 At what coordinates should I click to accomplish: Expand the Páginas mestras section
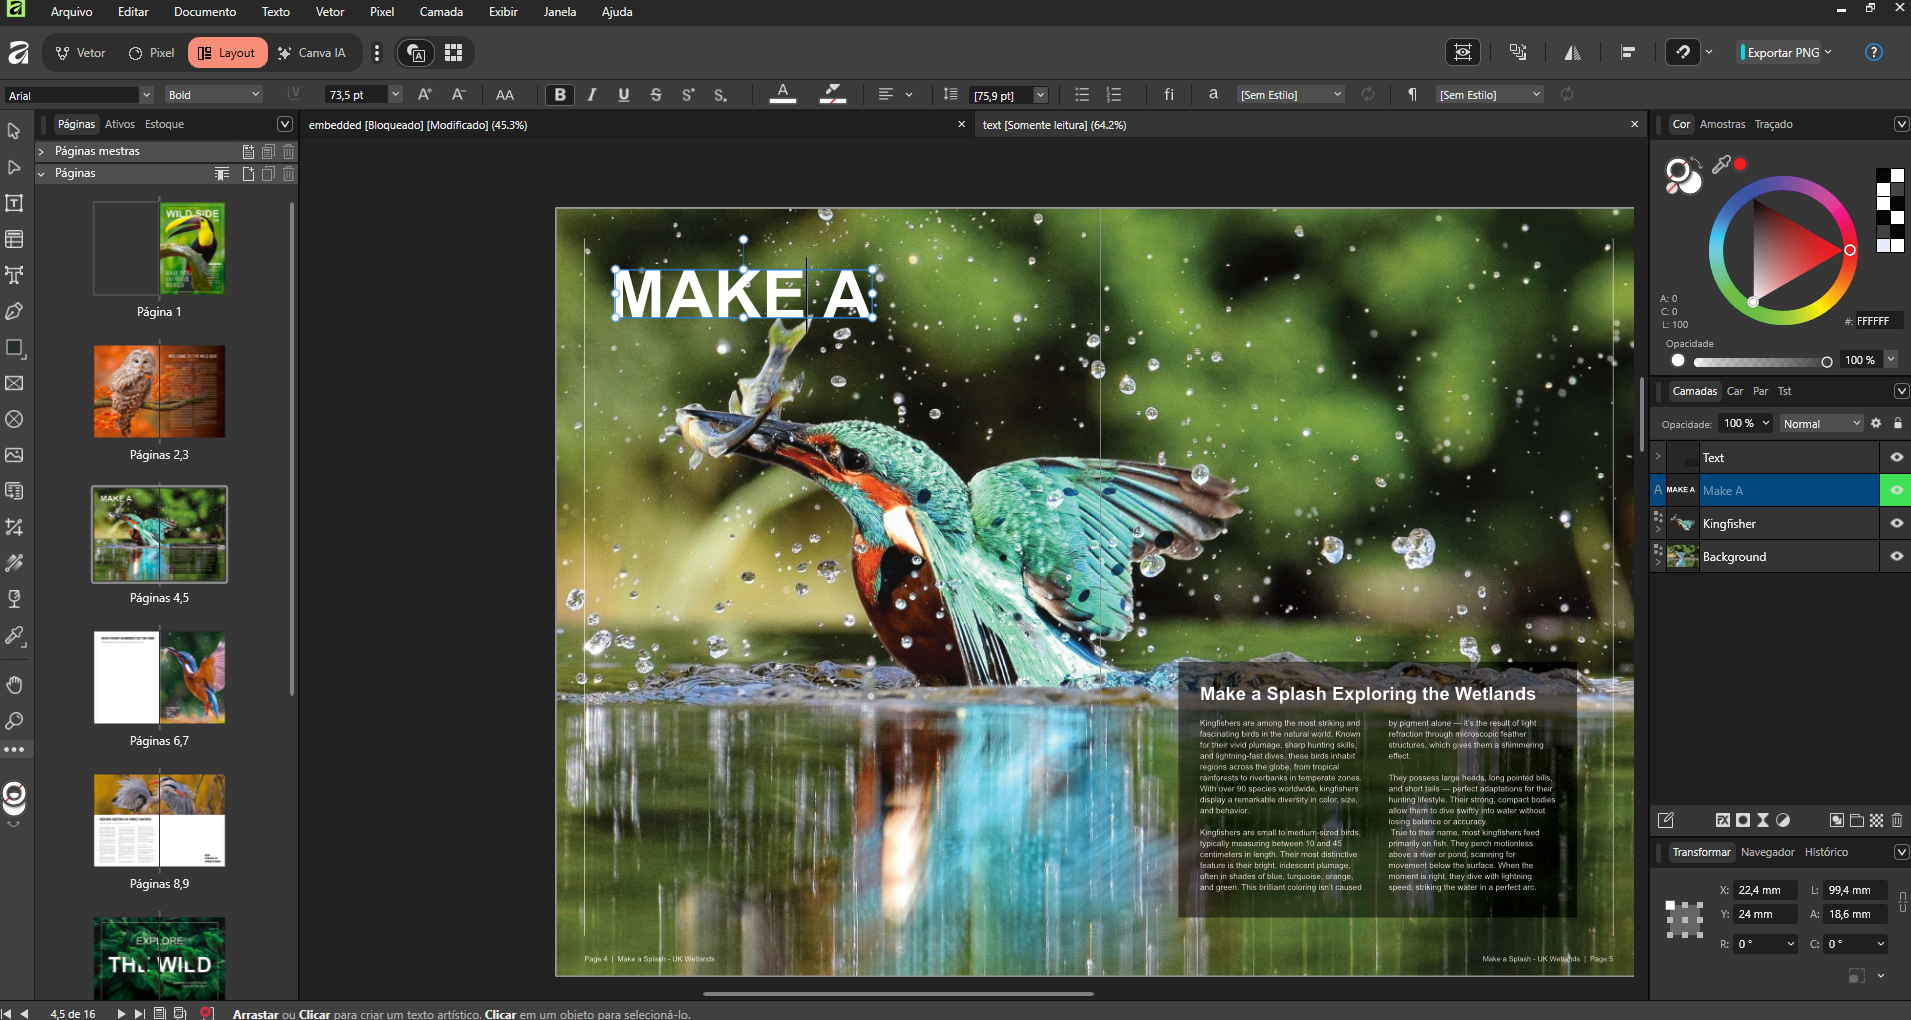pos(42,151)
